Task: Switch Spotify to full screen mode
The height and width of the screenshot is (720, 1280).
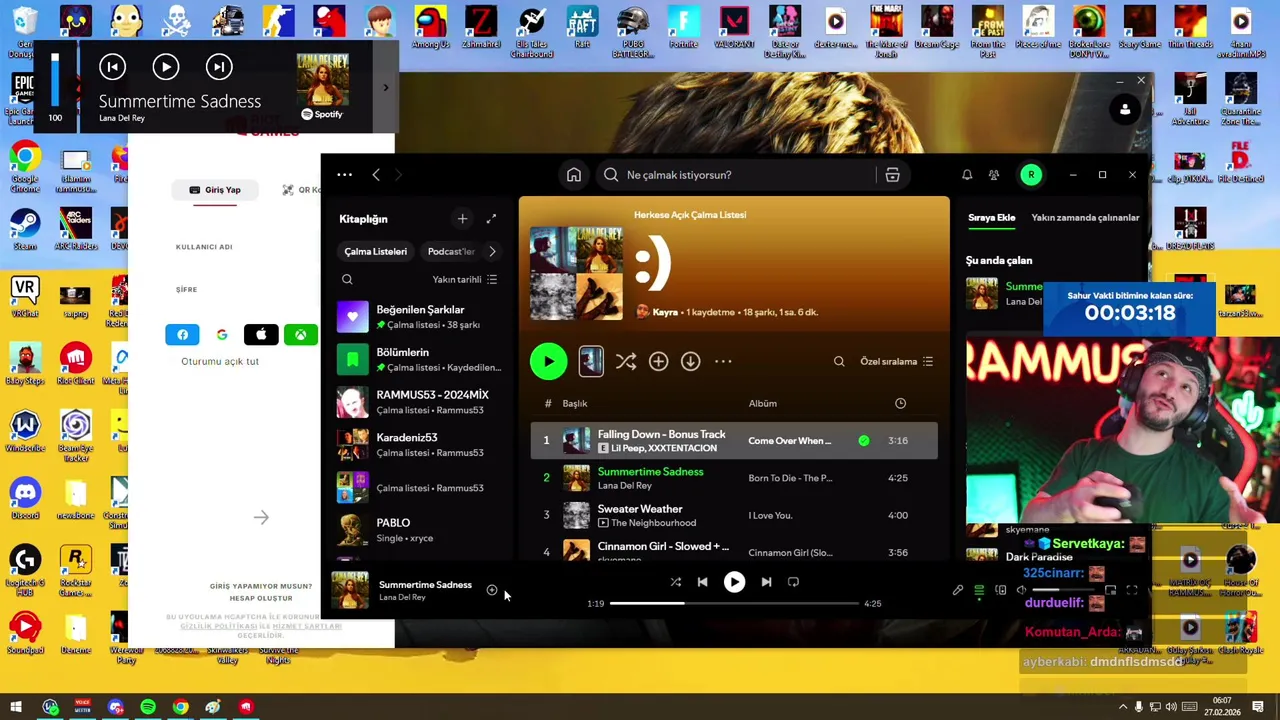Action: pos(1132,590)
